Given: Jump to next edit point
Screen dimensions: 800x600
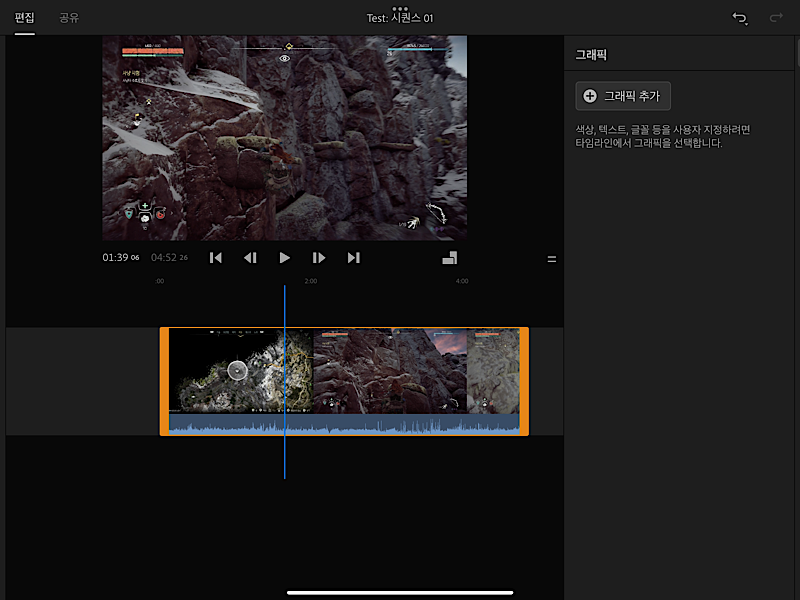Looking at the screenshot, I should [x=354, y=258].
